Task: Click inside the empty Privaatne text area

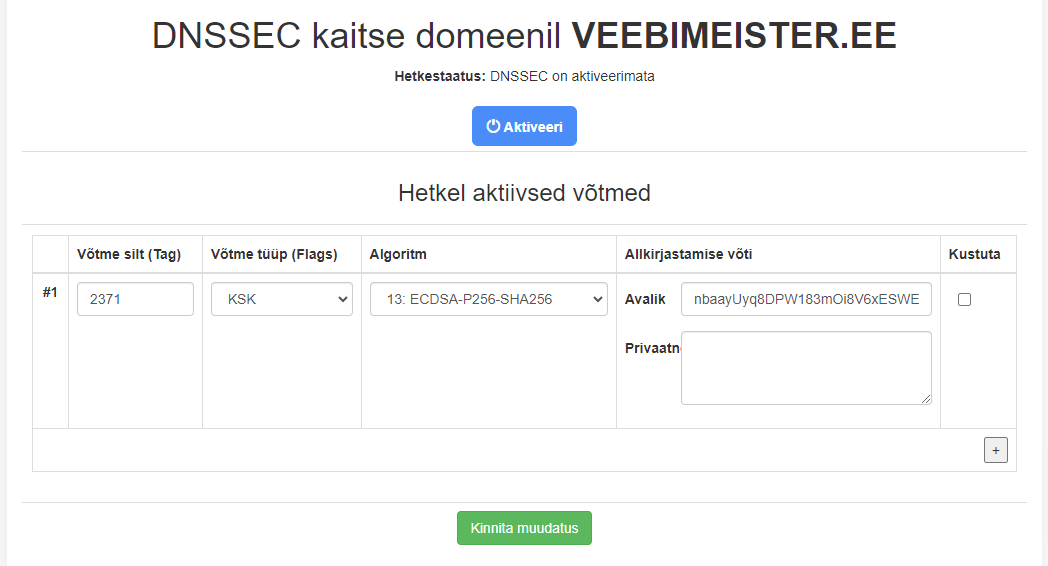Action: pyautogui.click(x=805, y=367)
